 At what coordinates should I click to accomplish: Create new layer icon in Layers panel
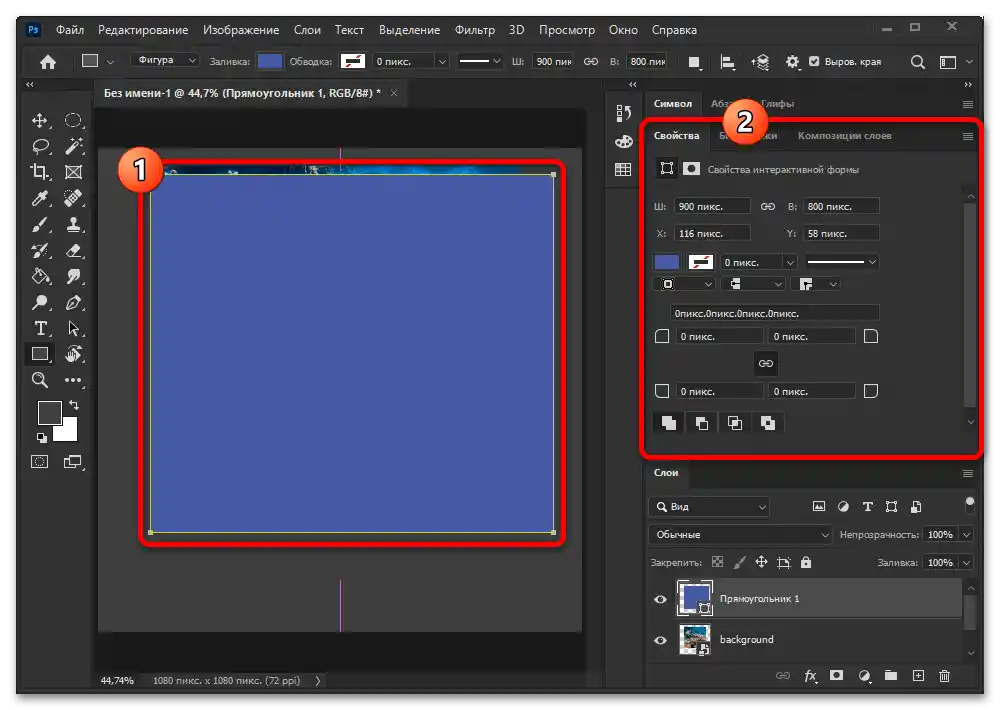[x=918, y=676]
